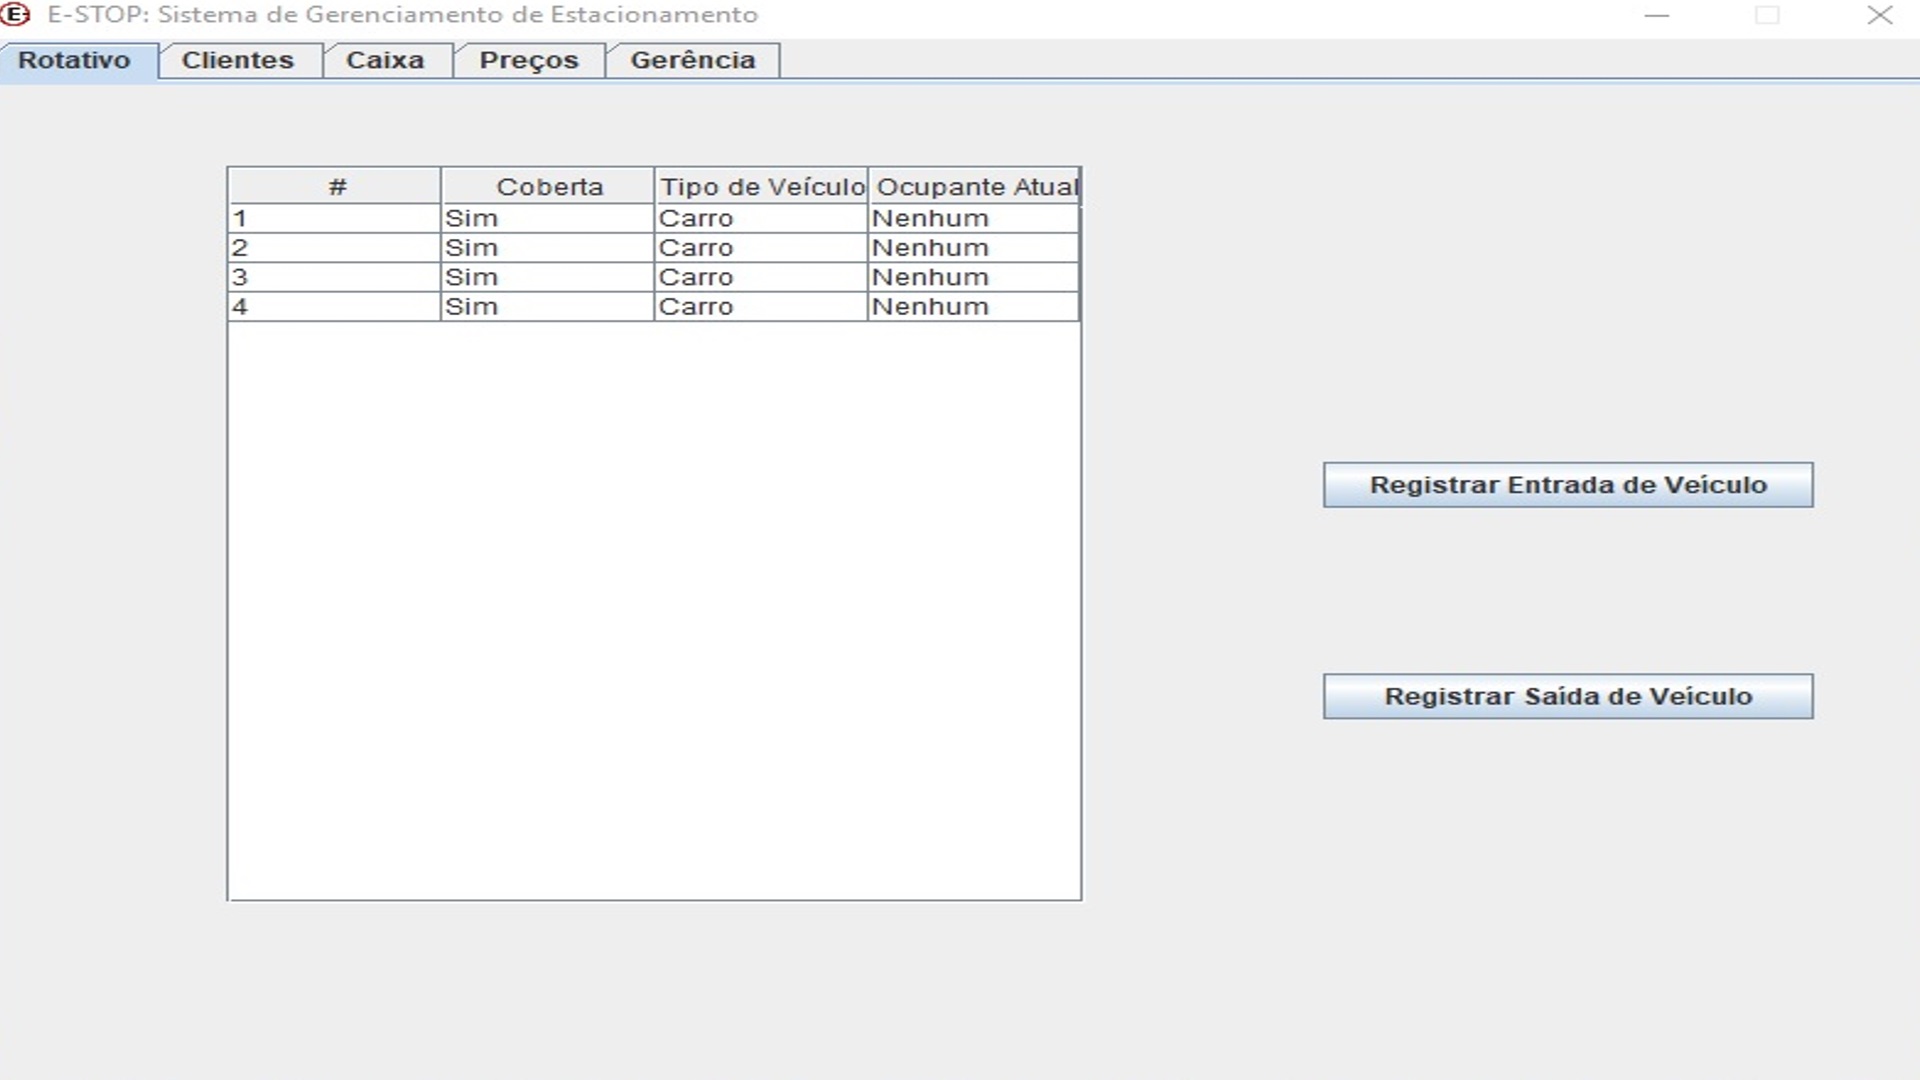Image resolution: width=1920 pixels, height=1080 pixels.
Task: Select parking spot row 1 in the table
Action: point(335,217)
